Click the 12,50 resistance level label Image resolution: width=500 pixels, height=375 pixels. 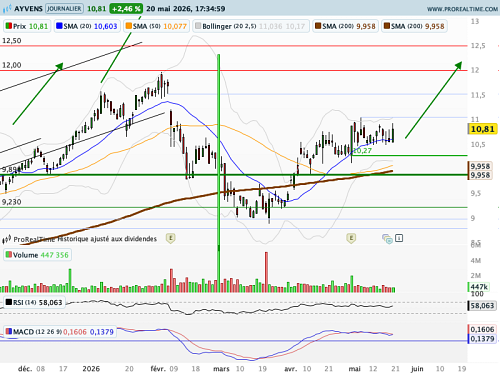pos(12,41)
